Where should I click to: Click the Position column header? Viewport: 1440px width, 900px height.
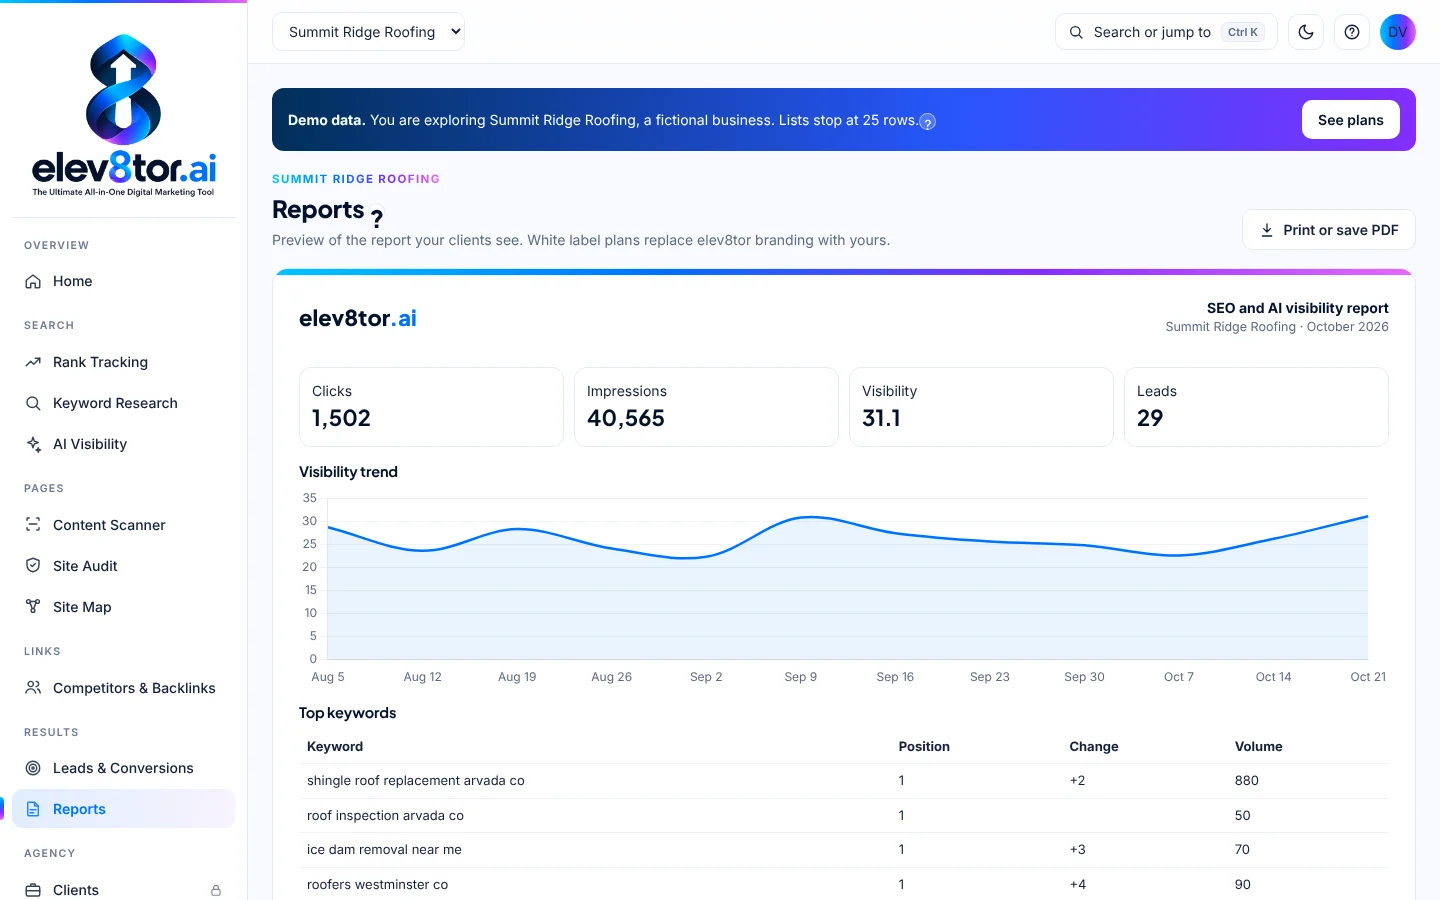(924, 747)
